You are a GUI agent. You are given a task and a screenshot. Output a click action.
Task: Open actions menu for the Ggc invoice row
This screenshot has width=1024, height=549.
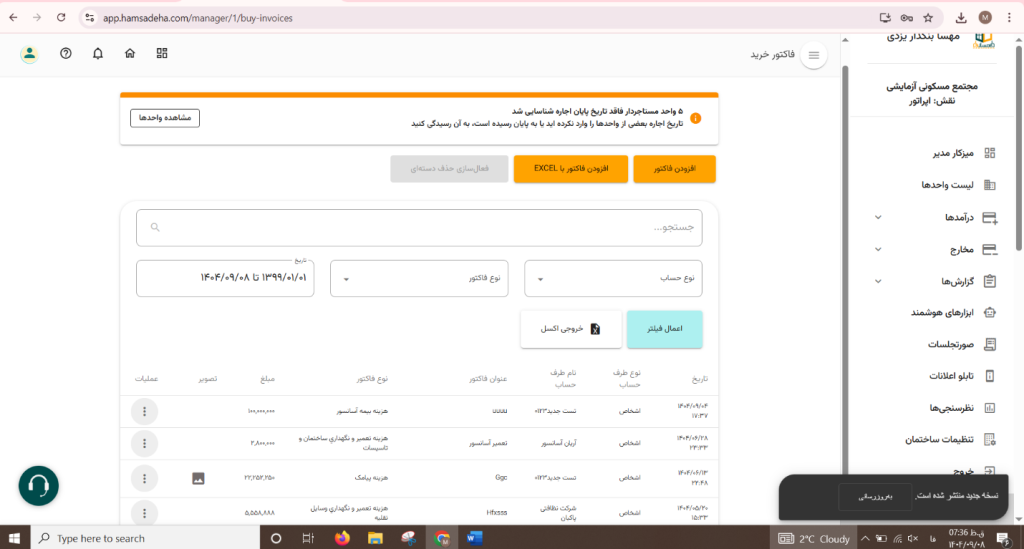(x=144, y=478)
